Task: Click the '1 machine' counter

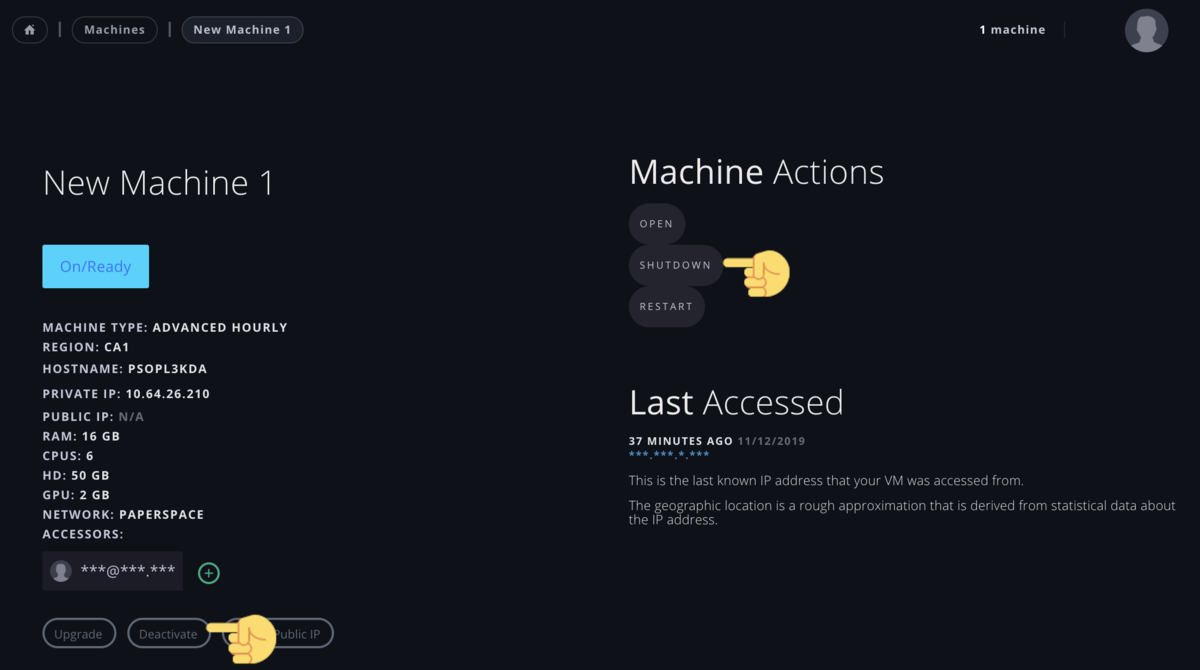Action: [x=1012, y=30]
